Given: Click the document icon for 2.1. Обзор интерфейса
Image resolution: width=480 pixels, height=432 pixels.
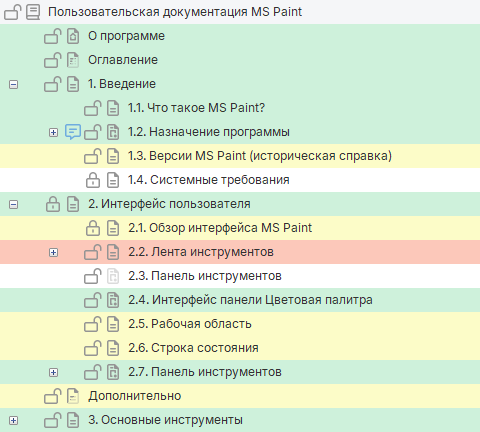Looking at the screenshot, I should [113, 228].
